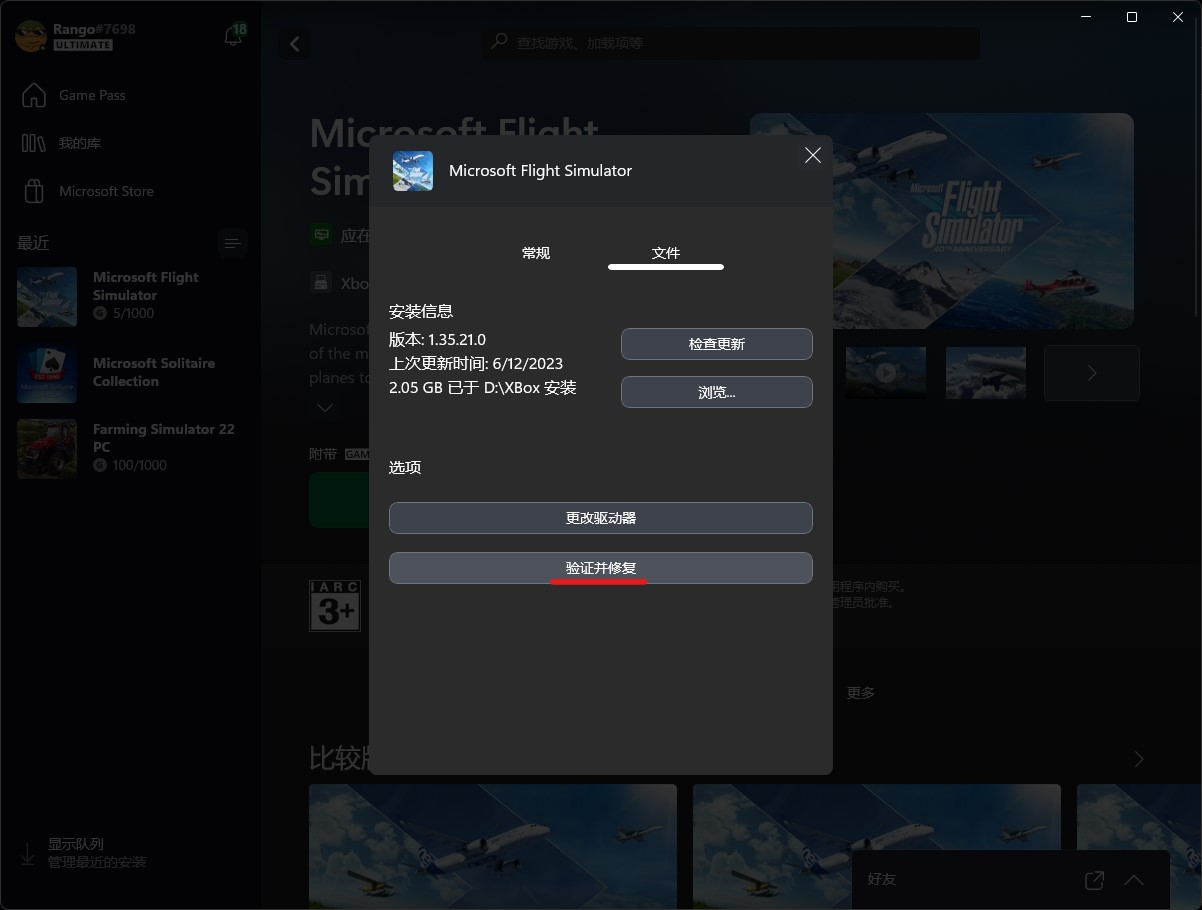Viewport: 1202px width, 910px height.
Task: Play the video thumbnail in gallery
Action: (x=886, y=373)
